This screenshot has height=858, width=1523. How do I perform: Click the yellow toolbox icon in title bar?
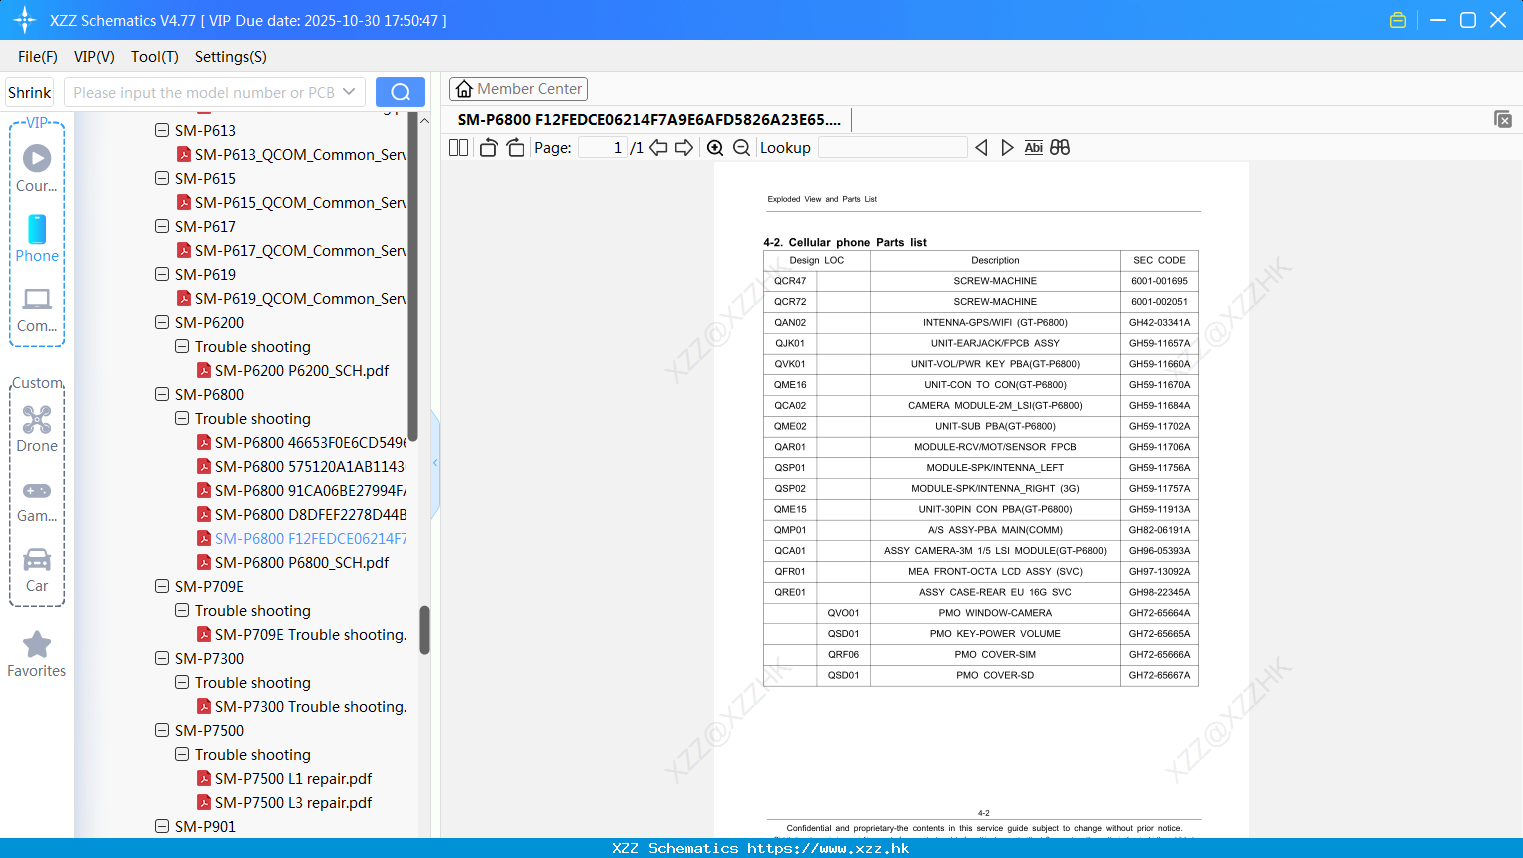pos(1398,20)
